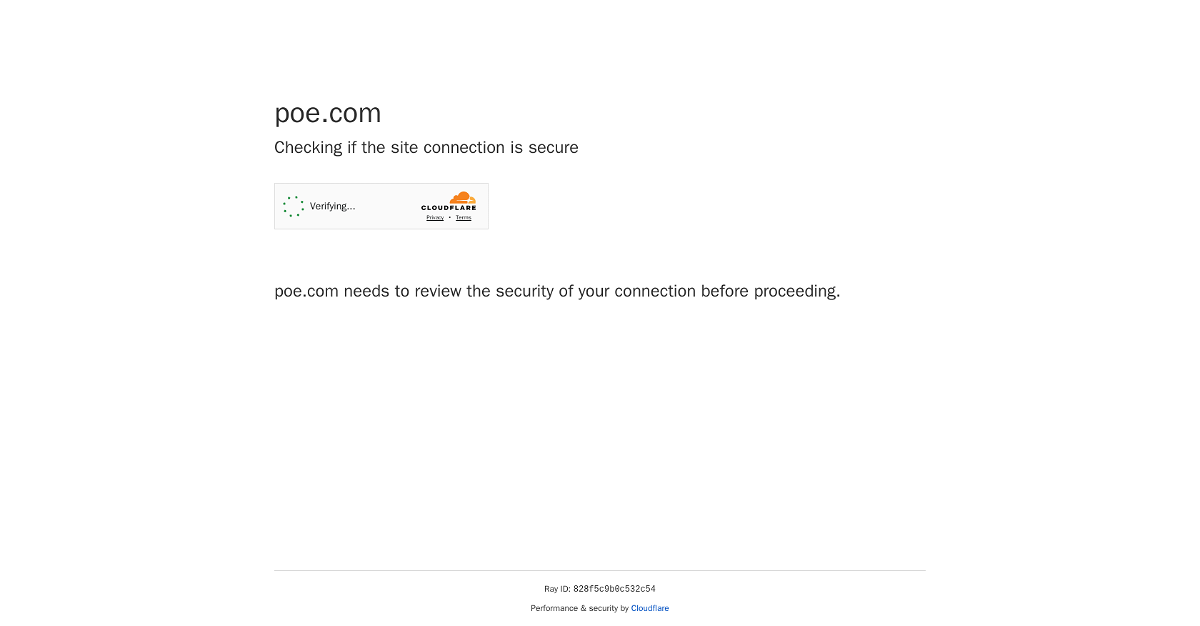Click the word "secure" in the subheading
Screen dimensions: 1200x626
[x=553, y=148]
